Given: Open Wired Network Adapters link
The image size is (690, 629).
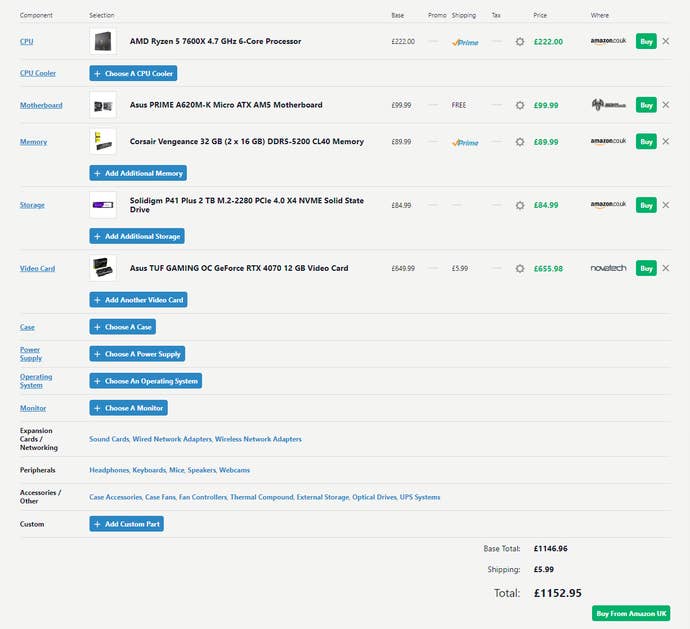Looking at the screenshot, I should click(x=172, y=439).
